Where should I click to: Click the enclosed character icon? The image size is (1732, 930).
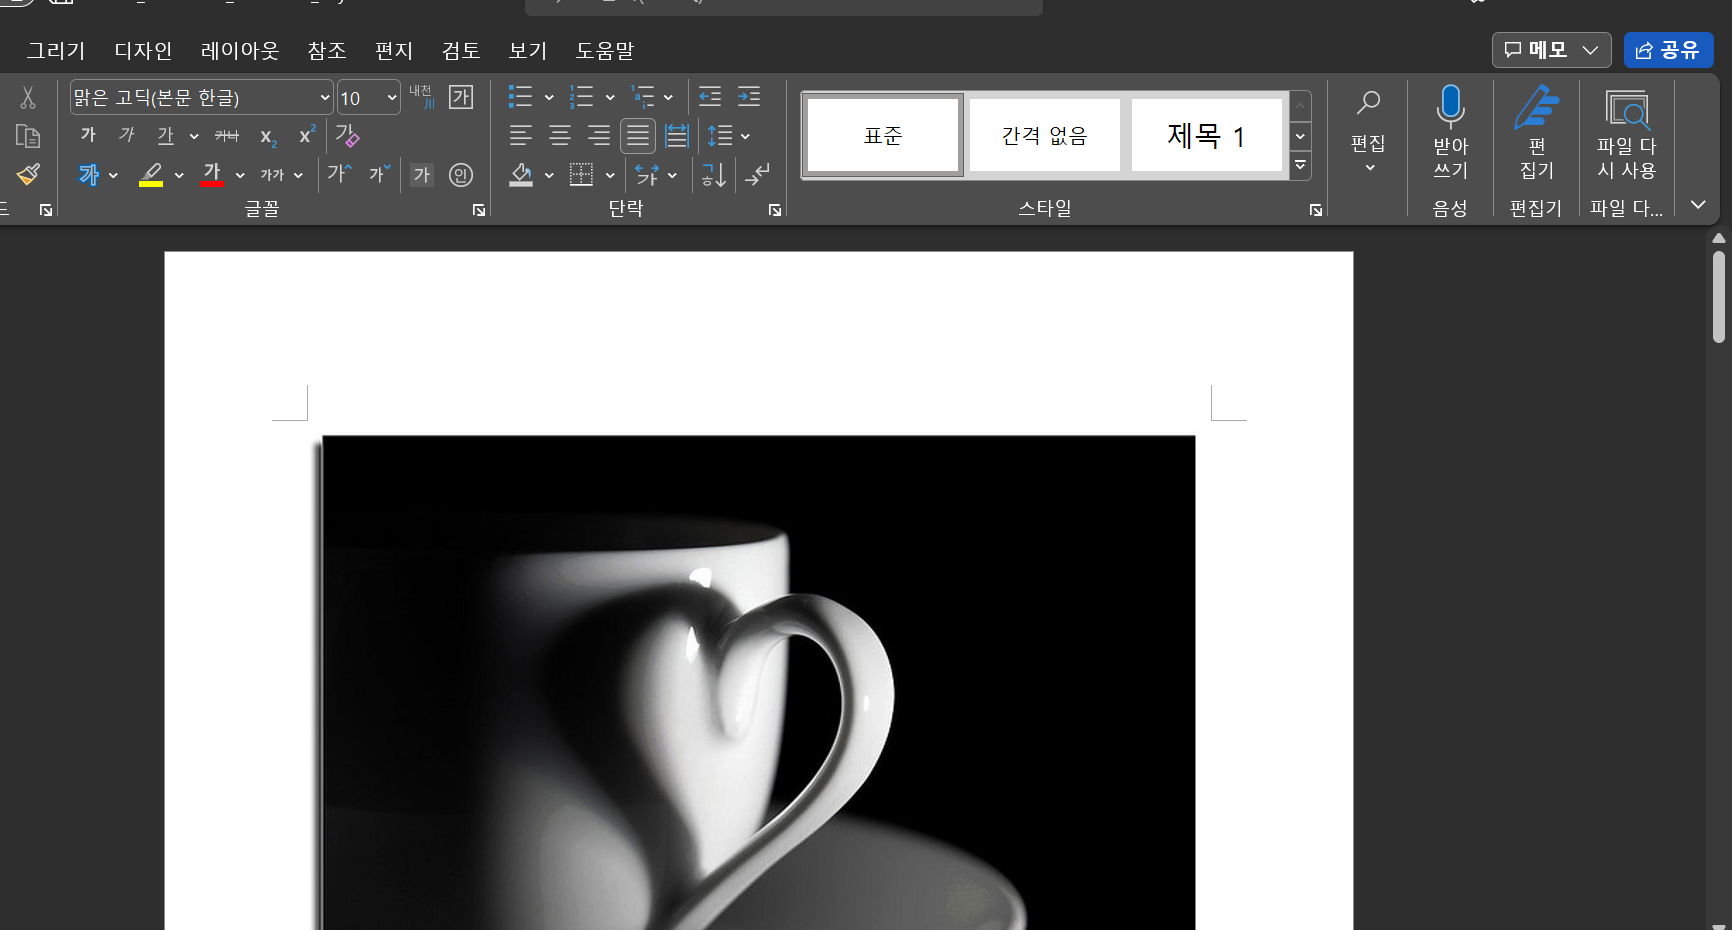(461, 175)
